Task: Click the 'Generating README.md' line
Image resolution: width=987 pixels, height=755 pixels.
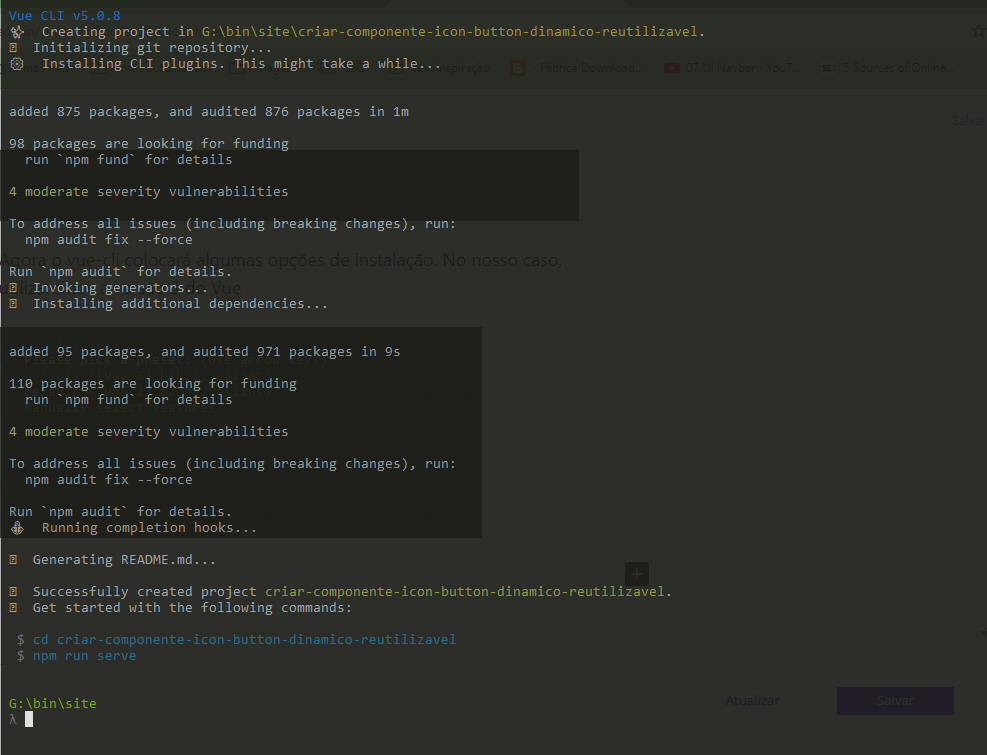Action: pyautogui.click(x=124, y=560)
